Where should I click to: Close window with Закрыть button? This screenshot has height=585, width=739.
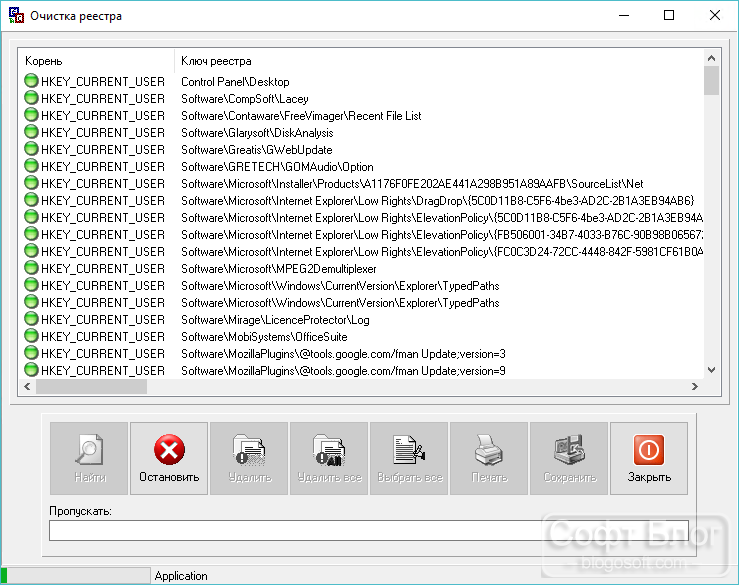click(x=649, y=458)
